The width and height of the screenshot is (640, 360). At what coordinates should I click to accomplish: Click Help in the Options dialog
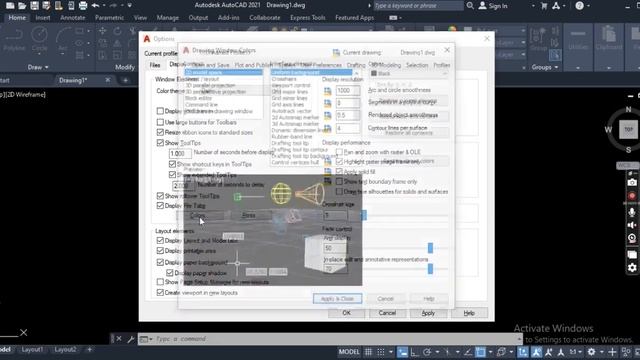pyautogui.click(x=469, y=313)
